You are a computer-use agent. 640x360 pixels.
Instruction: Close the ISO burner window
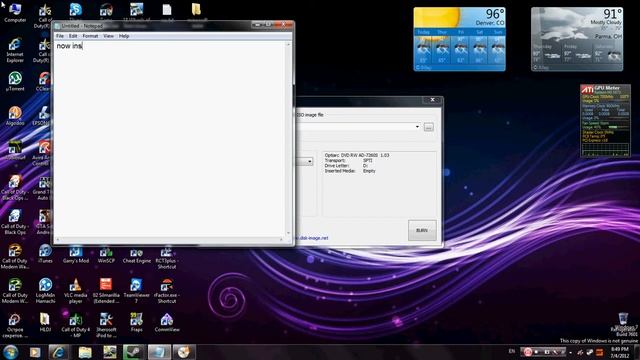[x=432, y=100]
